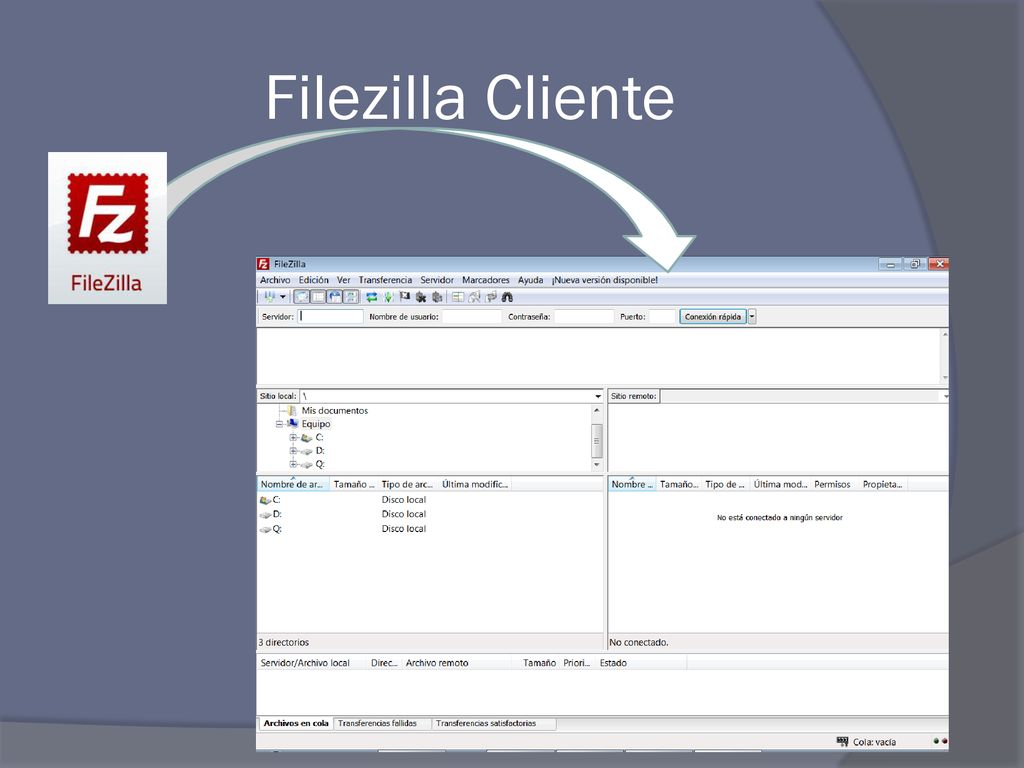The height and width of the screenshot is (768, 1024).
Task: Click the Conexión rápida button
Action: 712,317
